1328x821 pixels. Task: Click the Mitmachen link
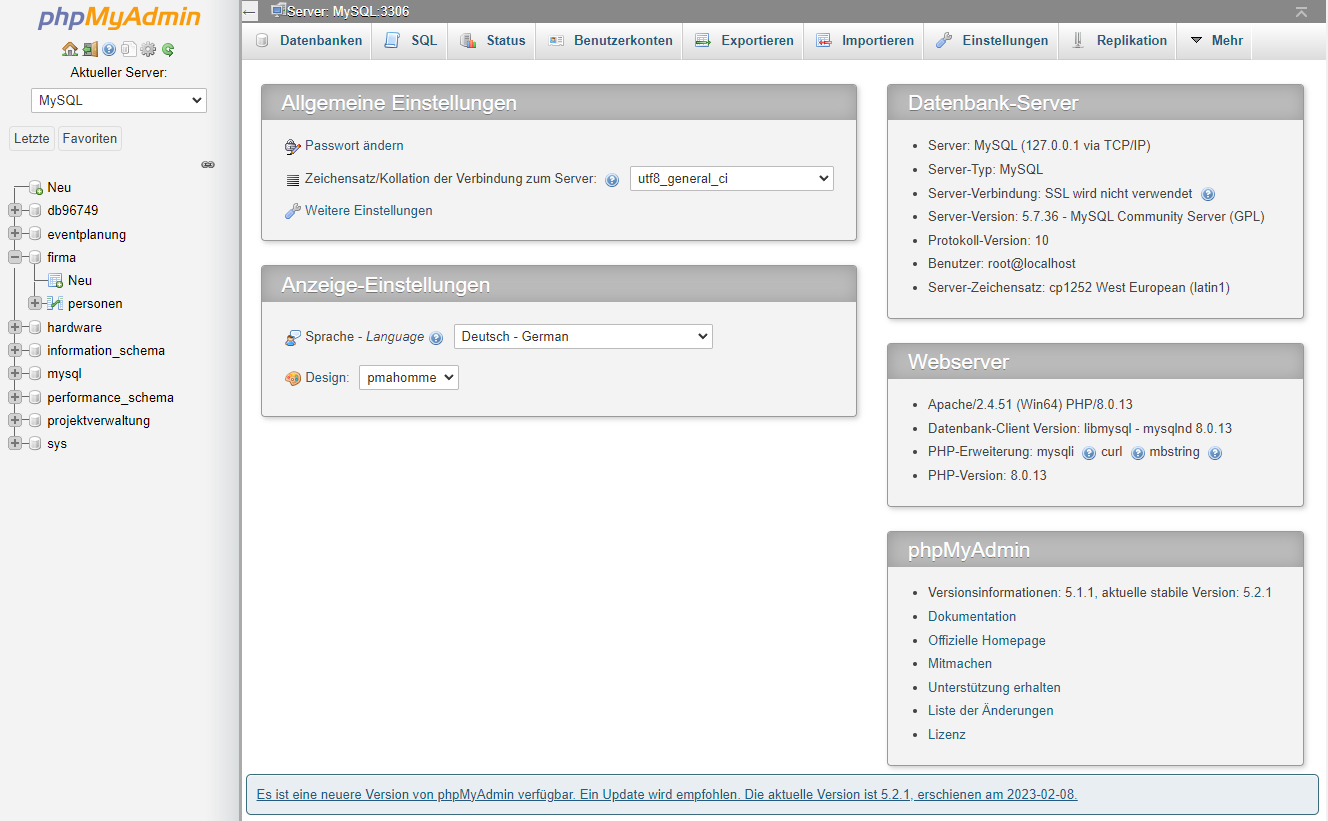(x=960, y=664)
